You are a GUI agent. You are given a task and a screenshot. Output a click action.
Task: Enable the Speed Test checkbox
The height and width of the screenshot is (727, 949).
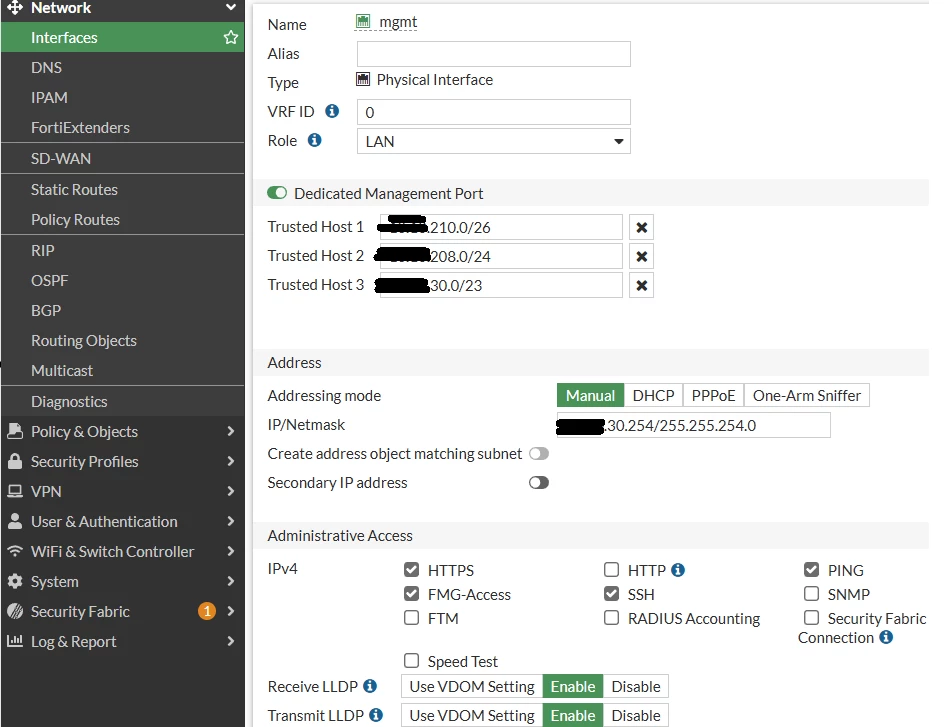coord(412,660)
